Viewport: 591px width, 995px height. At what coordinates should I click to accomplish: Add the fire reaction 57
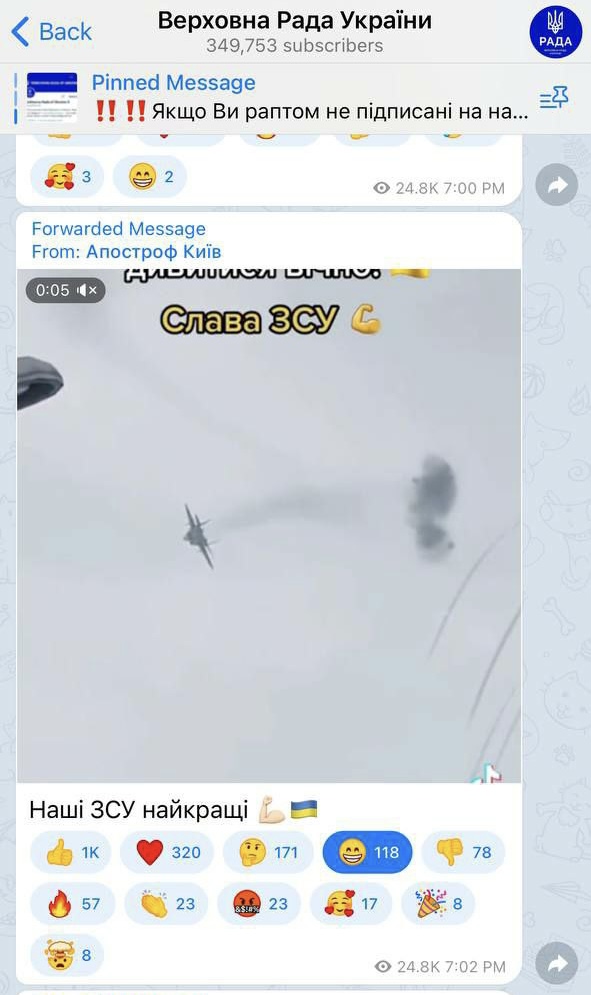73,904
